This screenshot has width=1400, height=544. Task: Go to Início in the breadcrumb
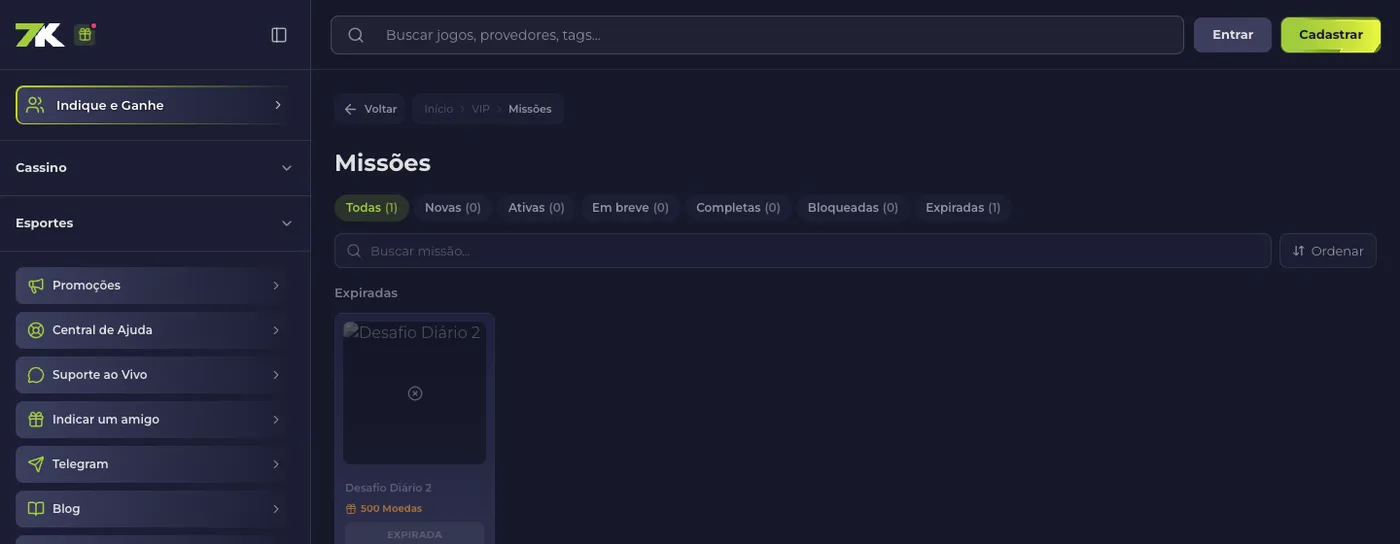[x=438, y=109]
